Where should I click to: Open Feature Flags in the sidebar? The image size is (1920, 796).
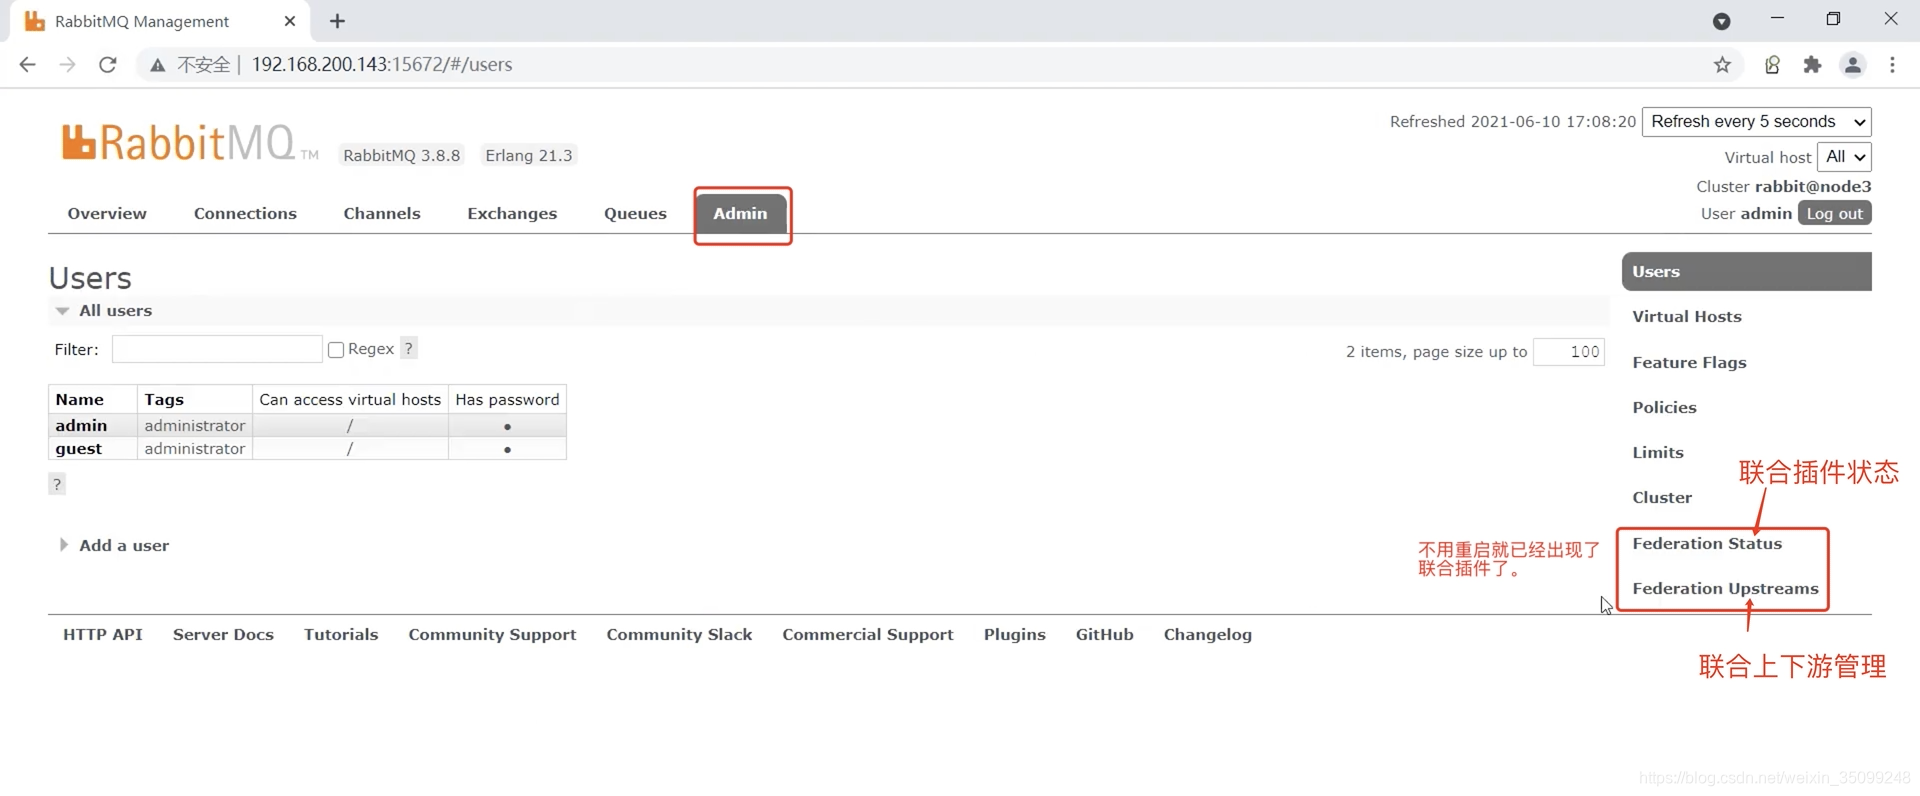[x=1689, y=362]
